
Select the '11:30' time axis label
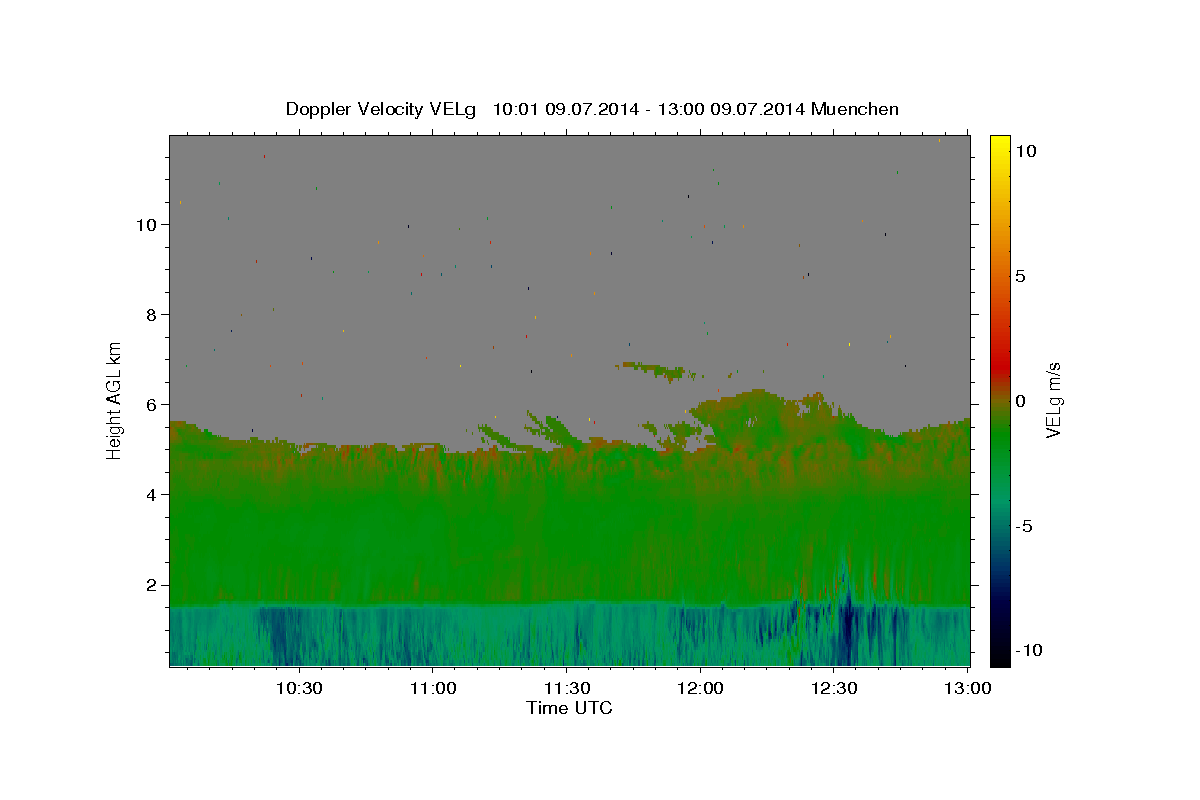tap(567, 688)
